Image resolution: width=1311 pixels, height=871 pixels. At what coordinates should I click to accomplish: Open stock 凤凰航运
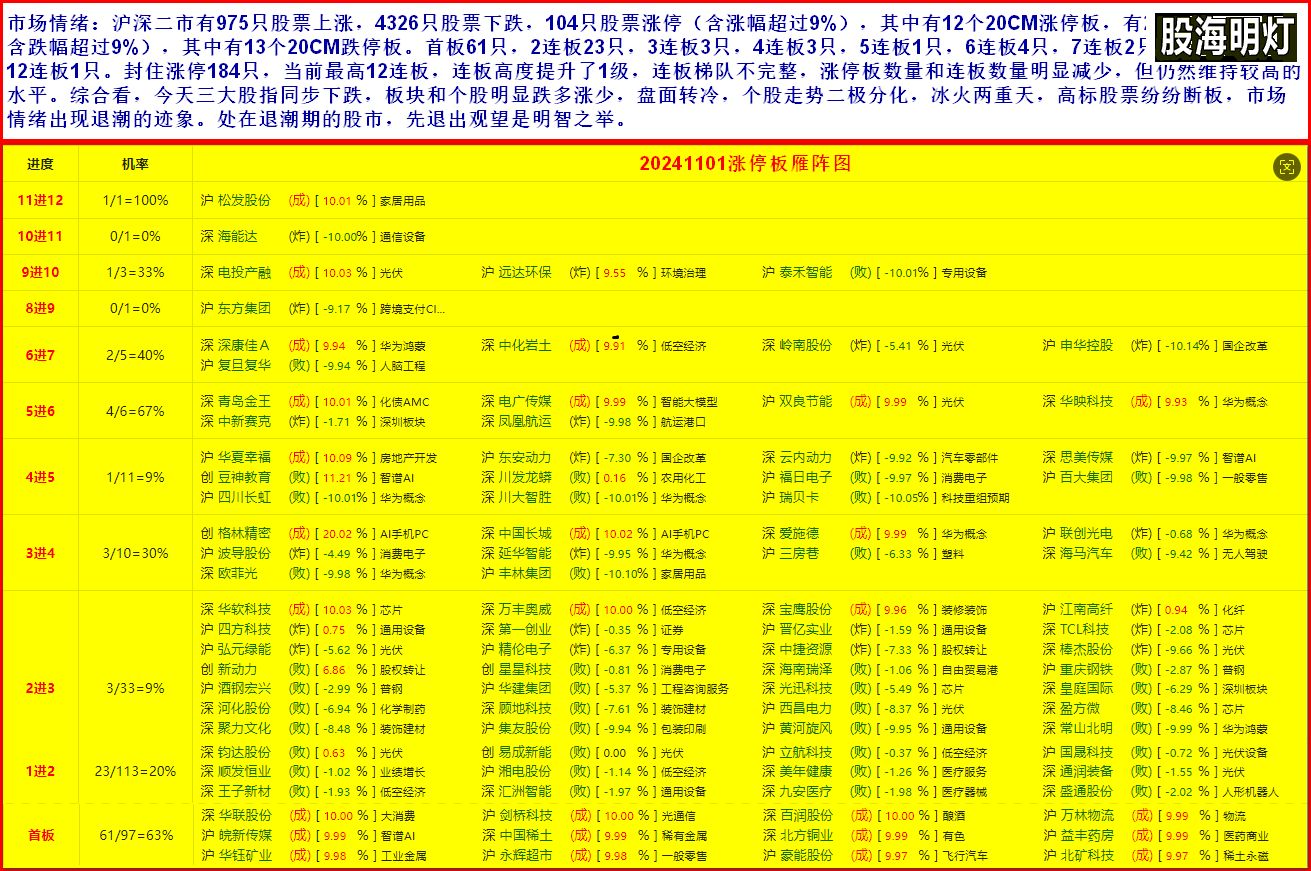(525, 421)
